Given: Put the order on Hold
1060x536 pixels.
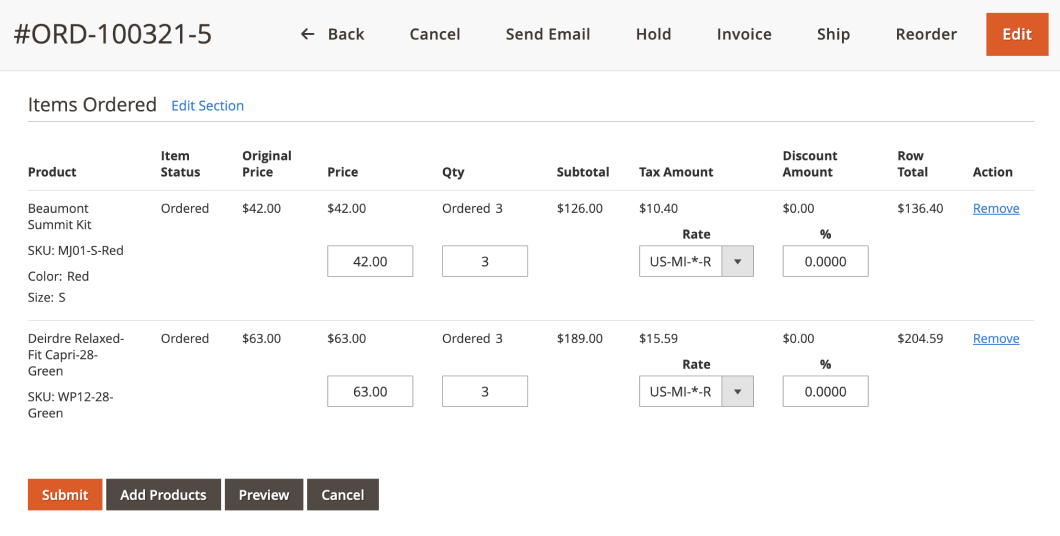Looking at the screenshot, I should tap(653, 34).
